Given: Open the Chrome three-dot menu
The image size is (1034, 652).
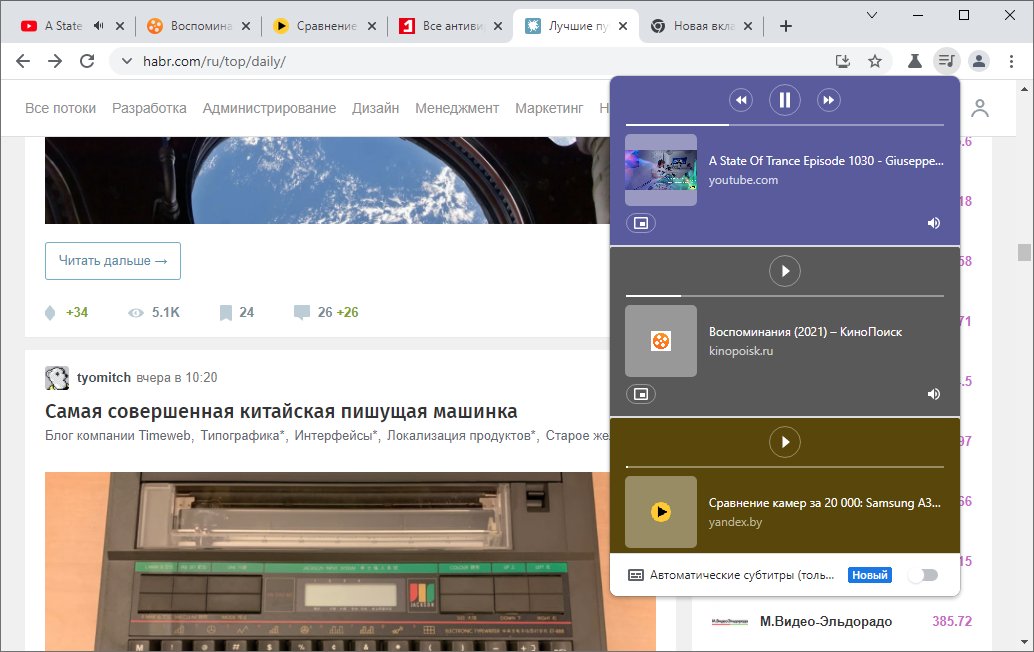Looking at the screenshot, I should 1010,60.
